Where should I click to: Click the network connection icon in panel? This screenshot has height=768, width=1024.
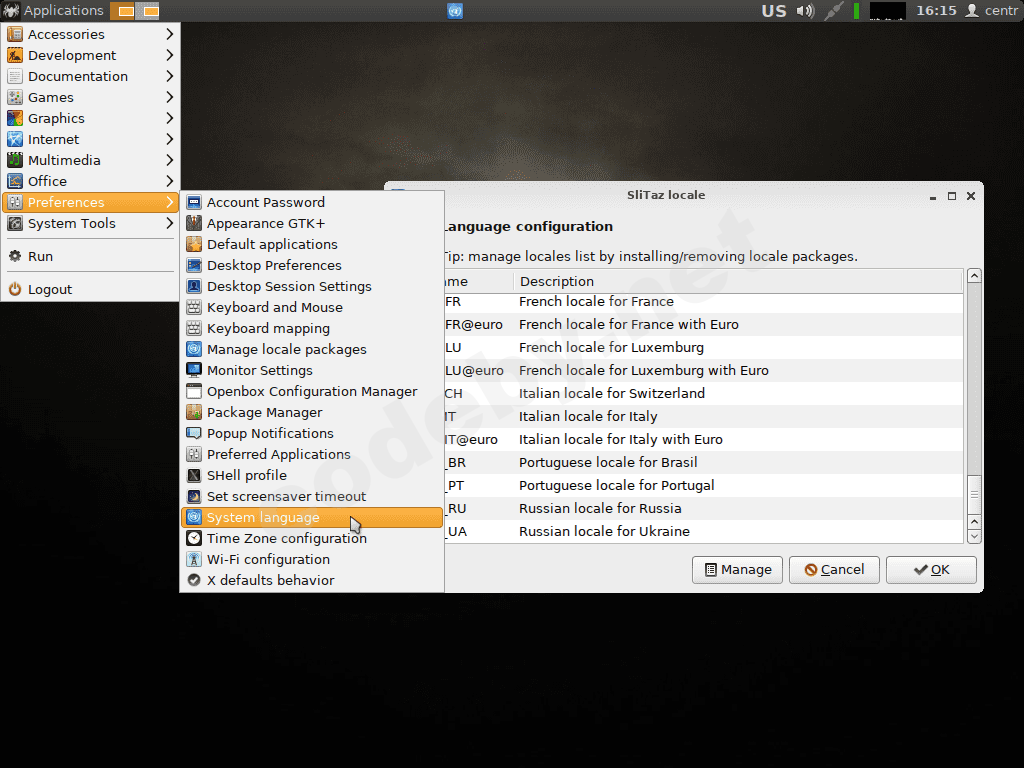click(x=833, y=10)
